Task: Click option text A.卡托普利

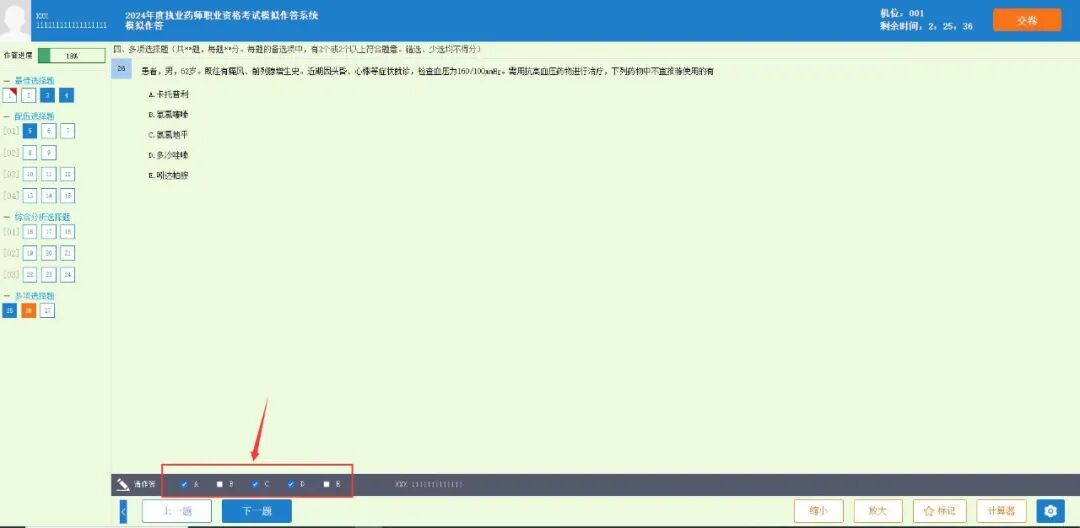Action: click(169, 93)
